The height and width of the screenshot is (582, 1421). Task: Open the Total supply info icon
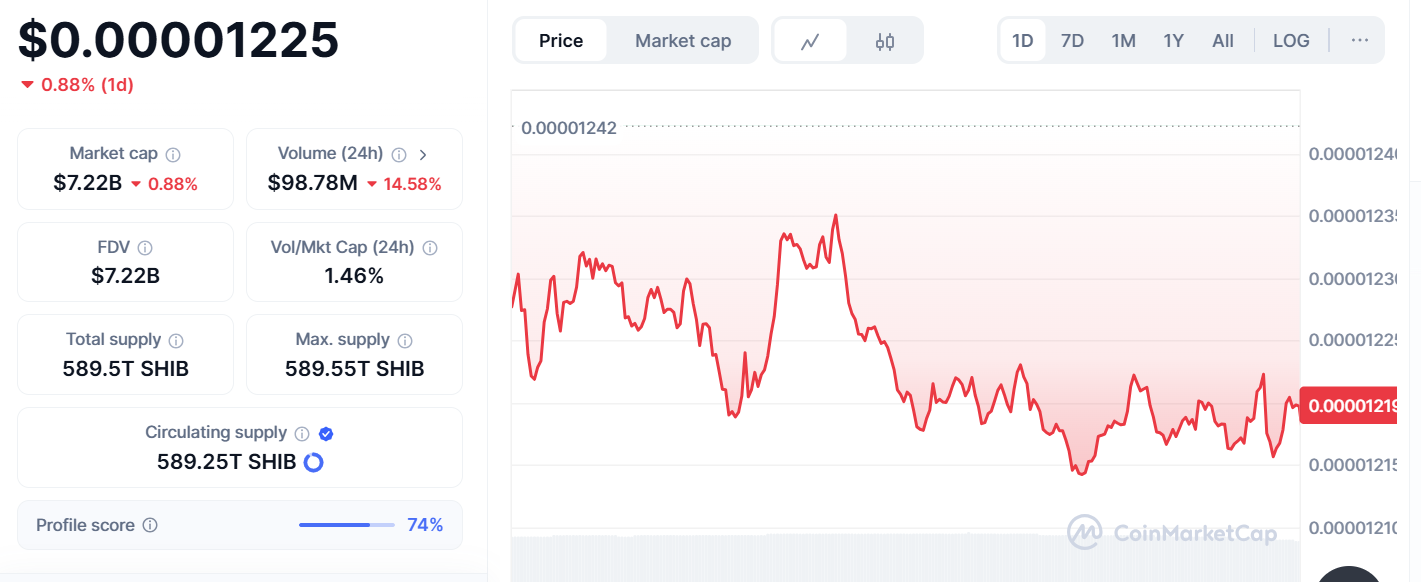point(176,341)
